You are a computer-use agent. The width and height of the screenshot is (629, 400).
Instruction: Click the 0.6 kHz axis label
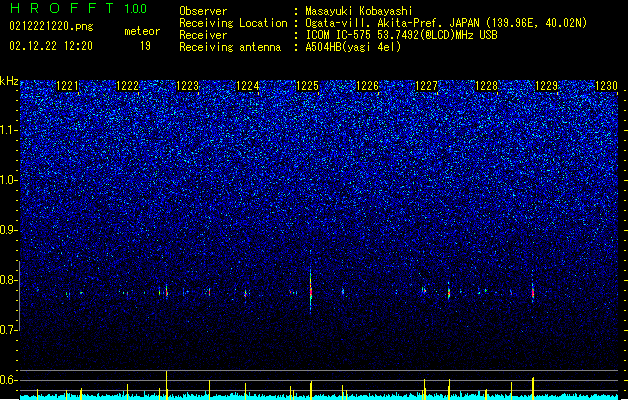pyautogui.click(x=8, y=380)
